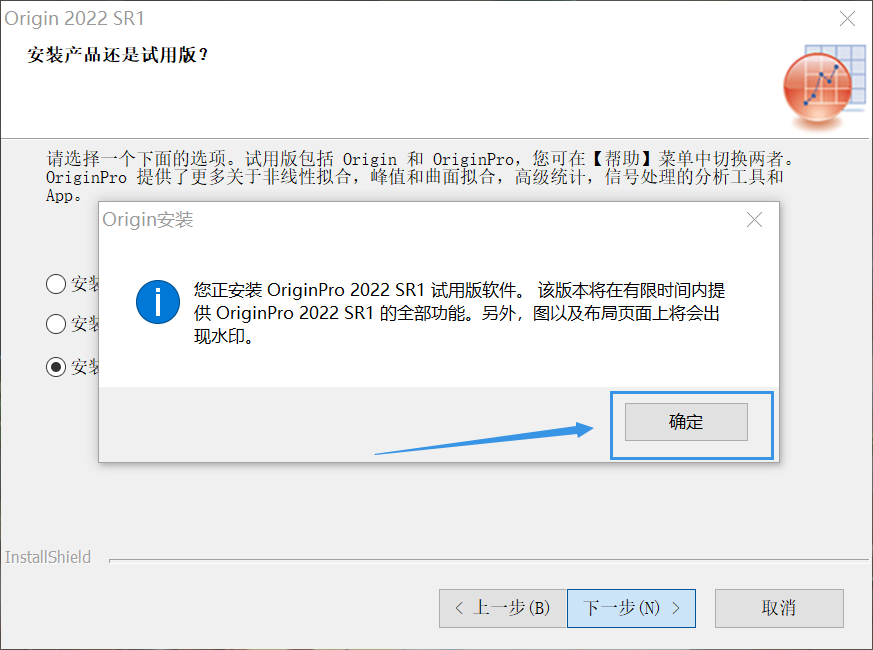Click the Origin安装 dialog title text
Image resolution: width=873 pixels, height=650 pixels.
[x=148, y=219]
